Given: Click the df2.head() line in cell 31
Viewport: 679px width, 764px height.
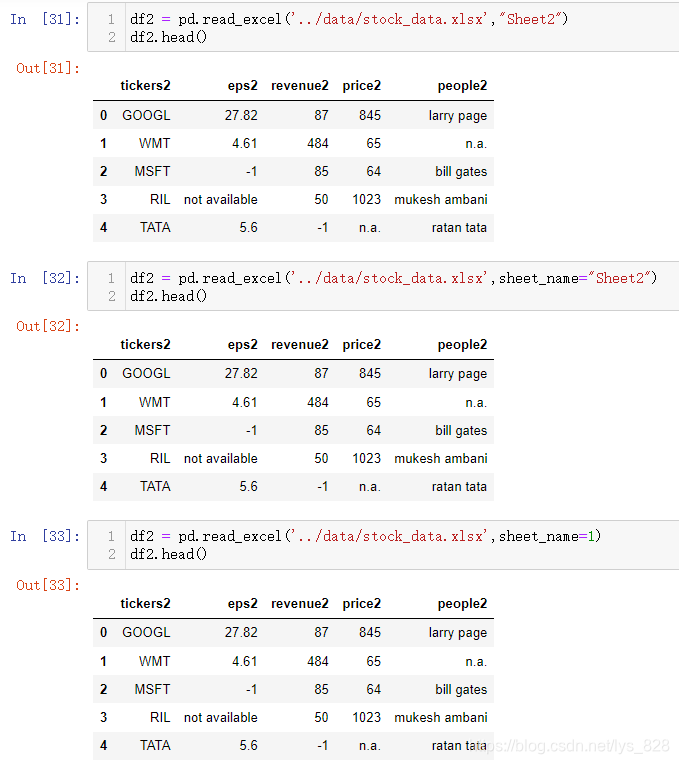Looking at the screenshot, I should (169, 37).
